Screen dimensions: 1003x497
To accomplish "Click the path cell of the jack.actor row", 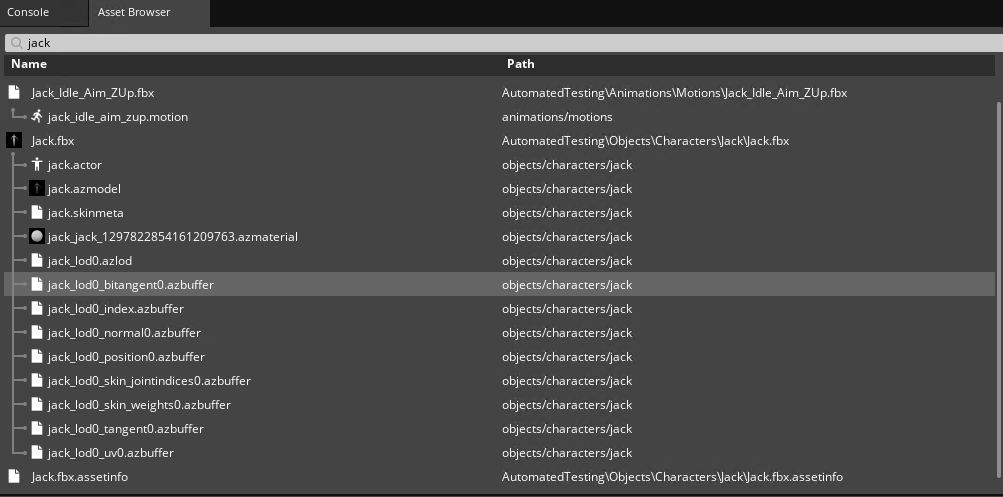I will point(567,165).
